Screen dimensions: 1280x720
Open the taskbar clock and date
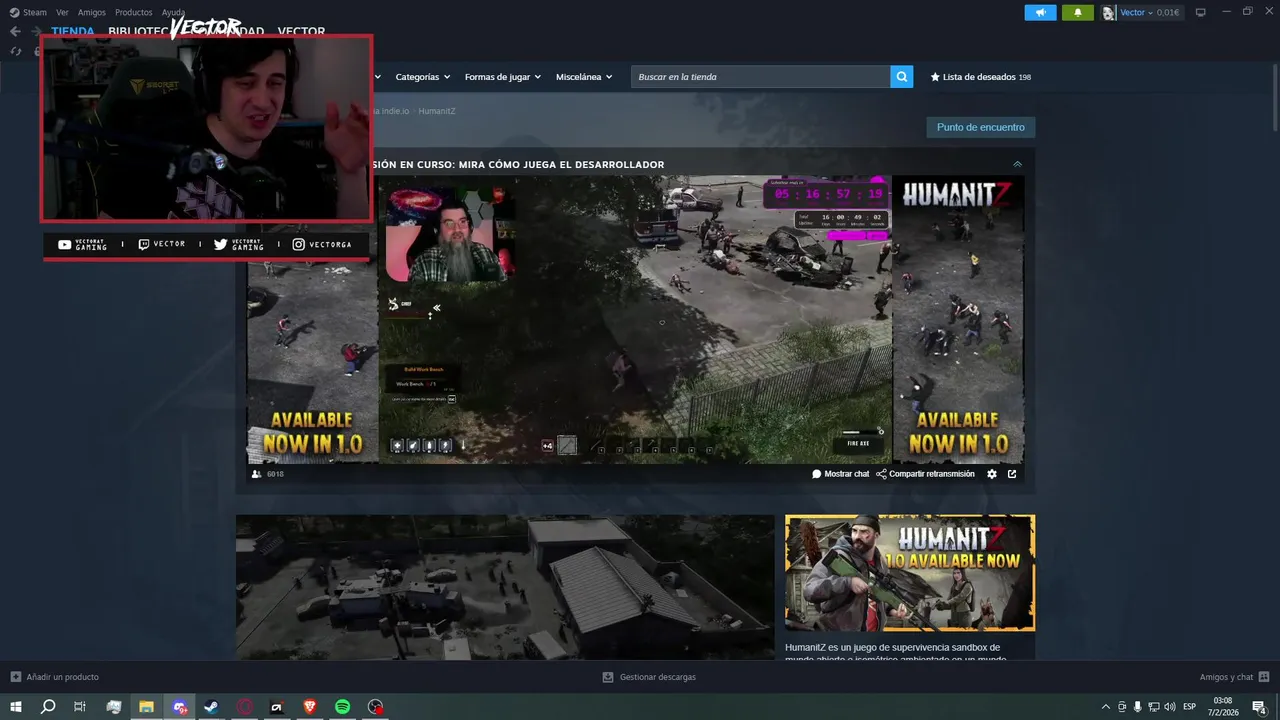[x=1223, y=707]
